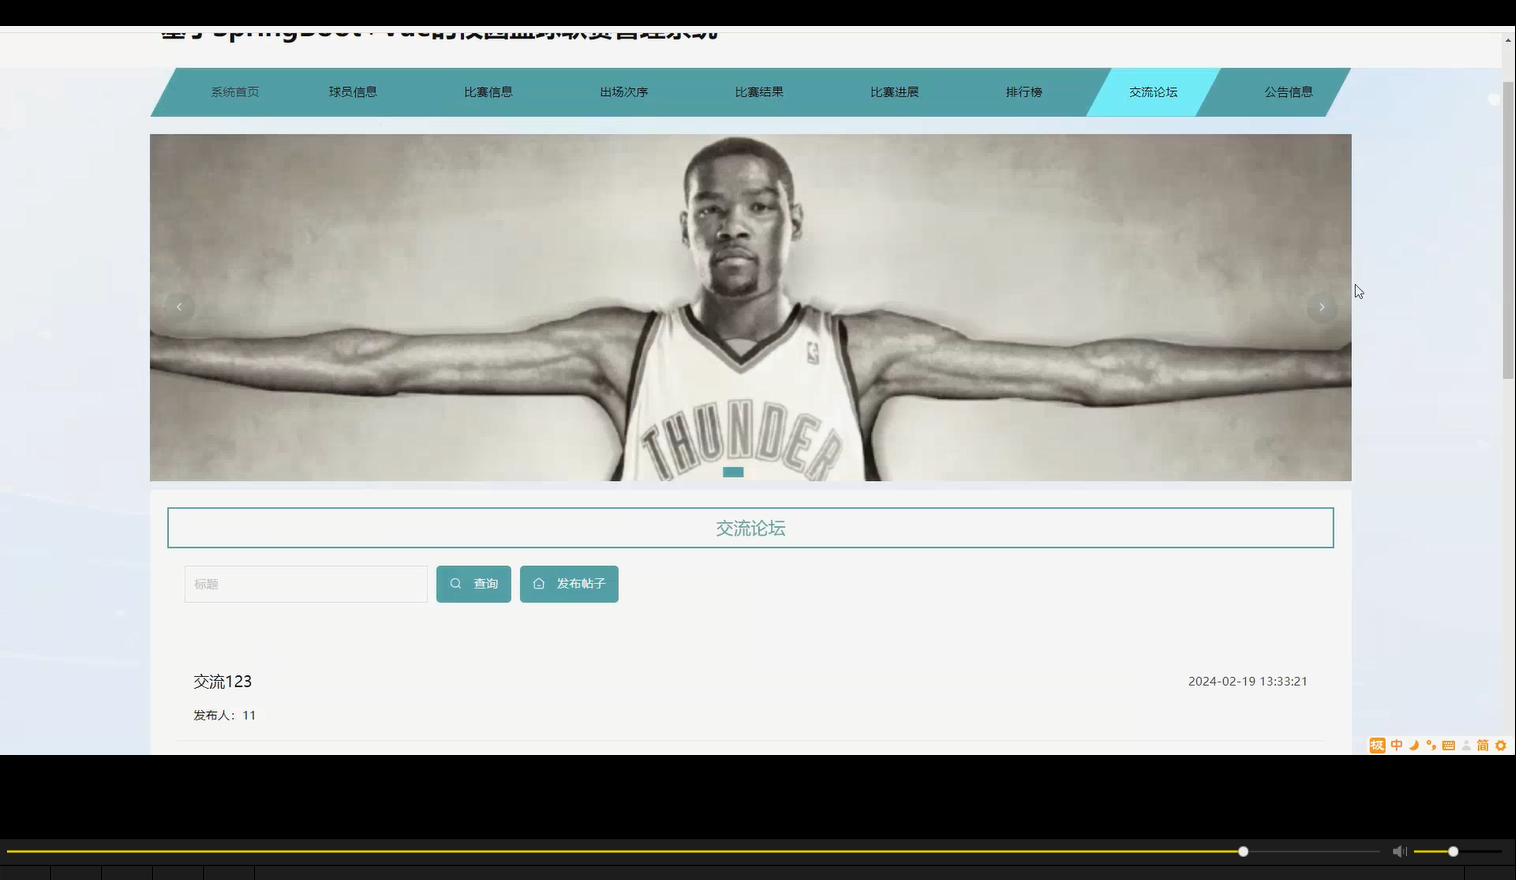Toggle the punctuation mode icon in IME bar

point(1431,745)
